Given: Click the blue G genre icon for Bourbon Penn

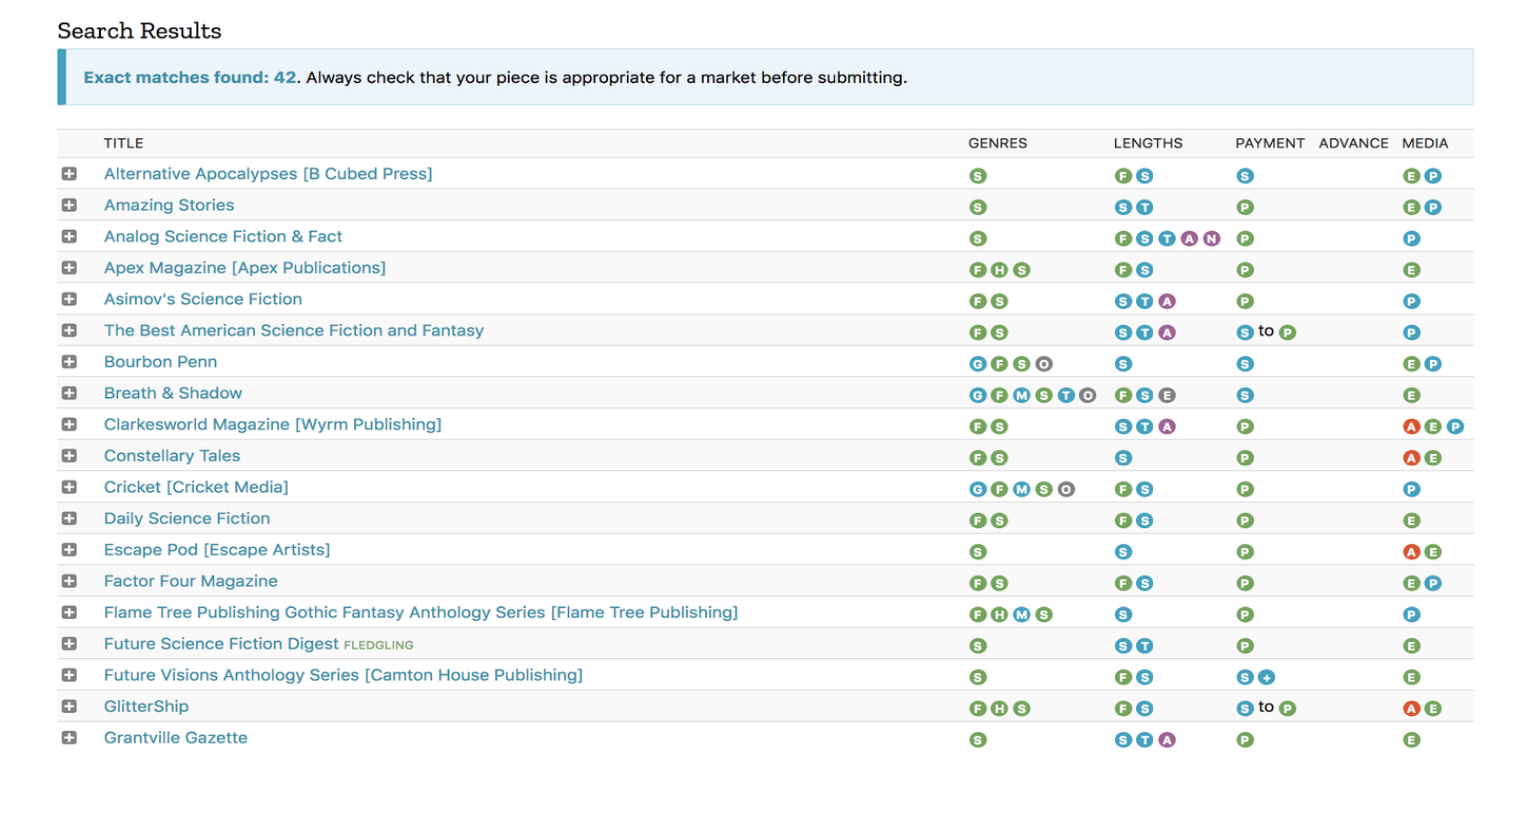Looking at the screenshot, I should 978,364.
